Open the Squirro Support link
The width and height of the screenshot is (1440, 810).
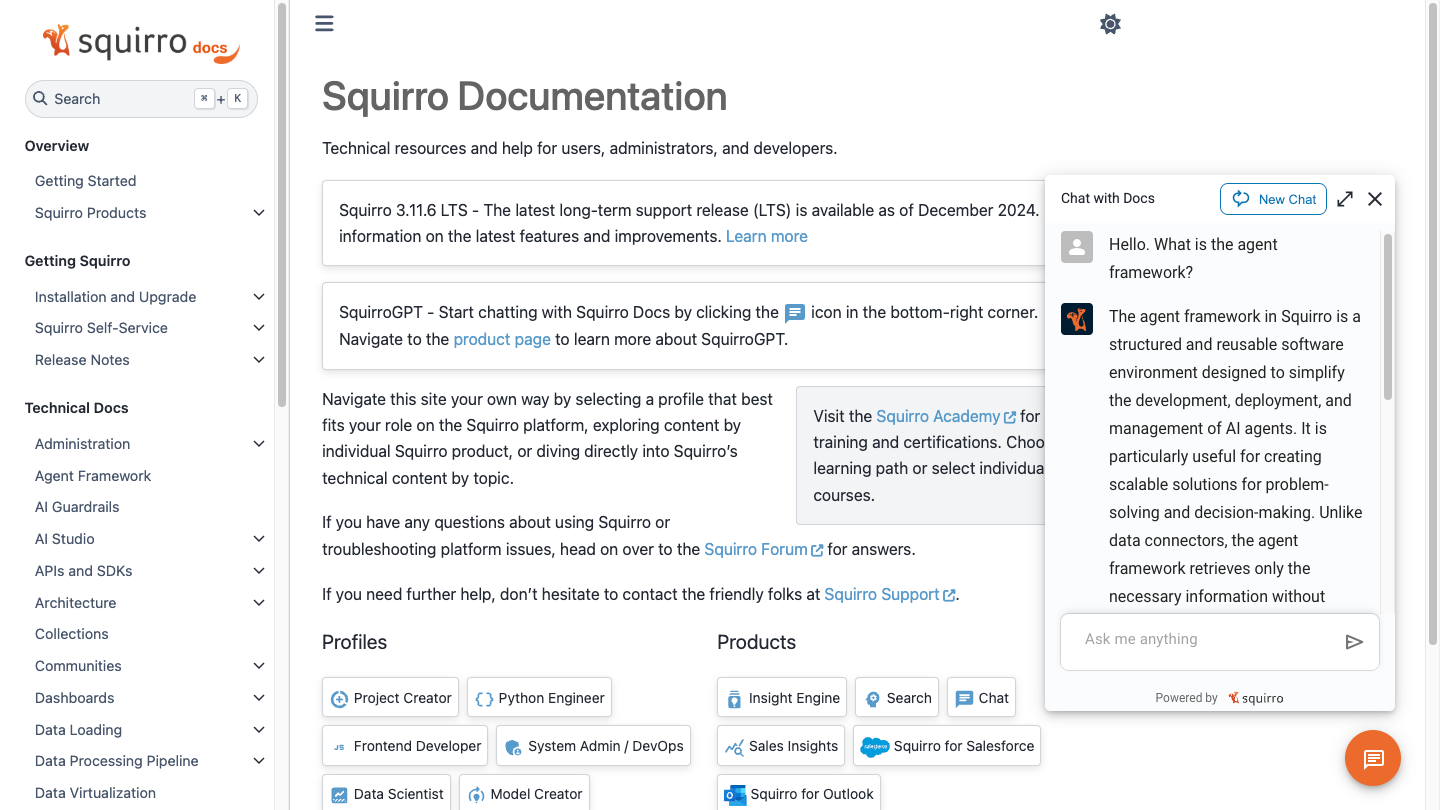pyautogui.click(x=889, y=594)
